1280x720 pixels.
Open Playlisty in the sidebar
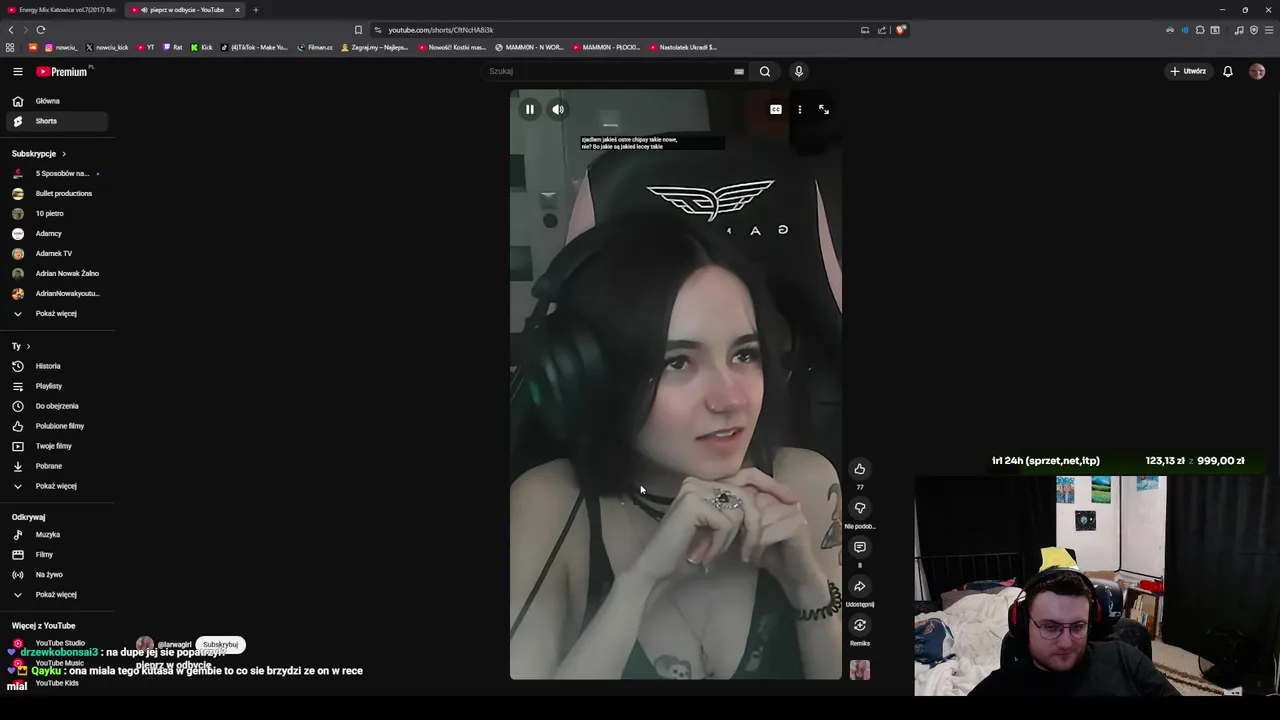point(57,386)
